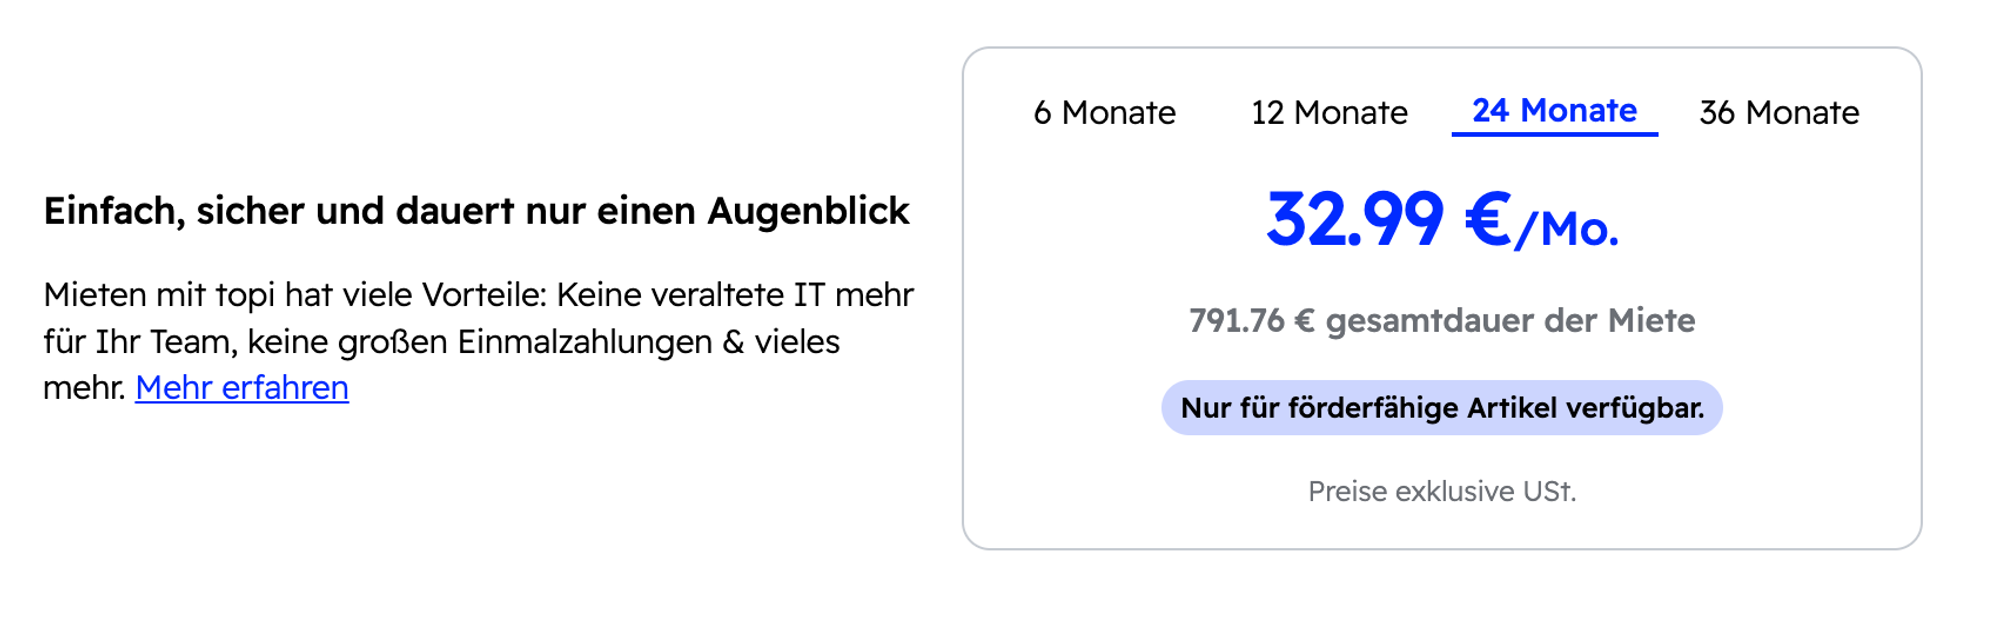
Task: Click the word 'Augenblick' in the heading
Action: coord(808,211)
